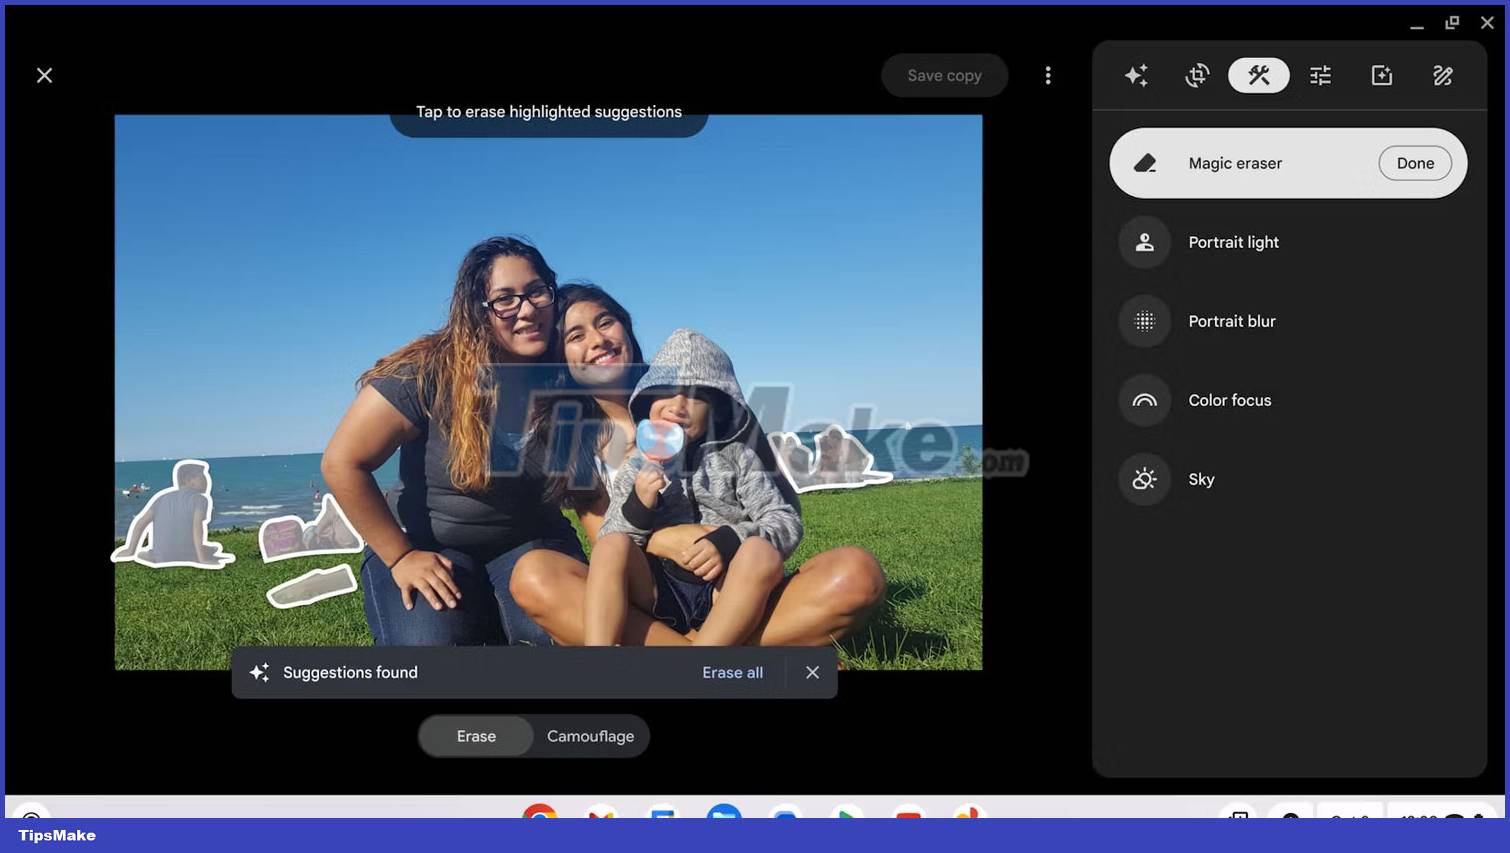Viewport: 1510px width, 853px height.
Task: Open the Sky editing tool
Action: pyautogui.click(x=1200, y=479)
